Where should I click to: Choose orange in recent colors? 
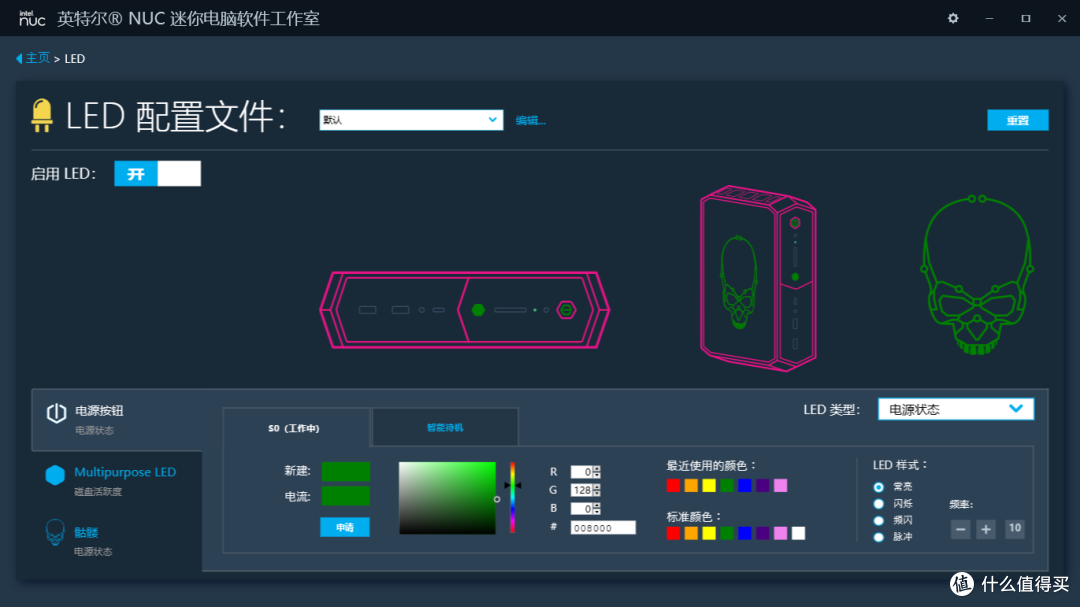[x=691, y=486]
